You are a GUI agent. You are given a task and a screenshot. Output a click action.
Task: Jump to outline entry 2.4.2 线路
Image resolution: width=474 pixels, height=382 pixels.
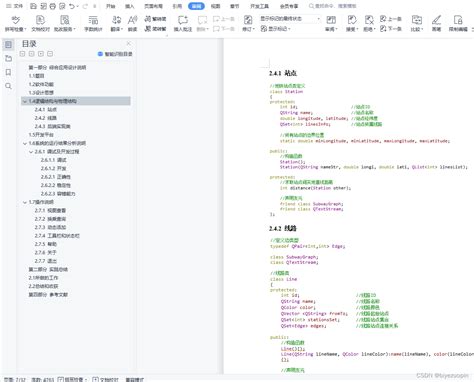tap(46, 118)
